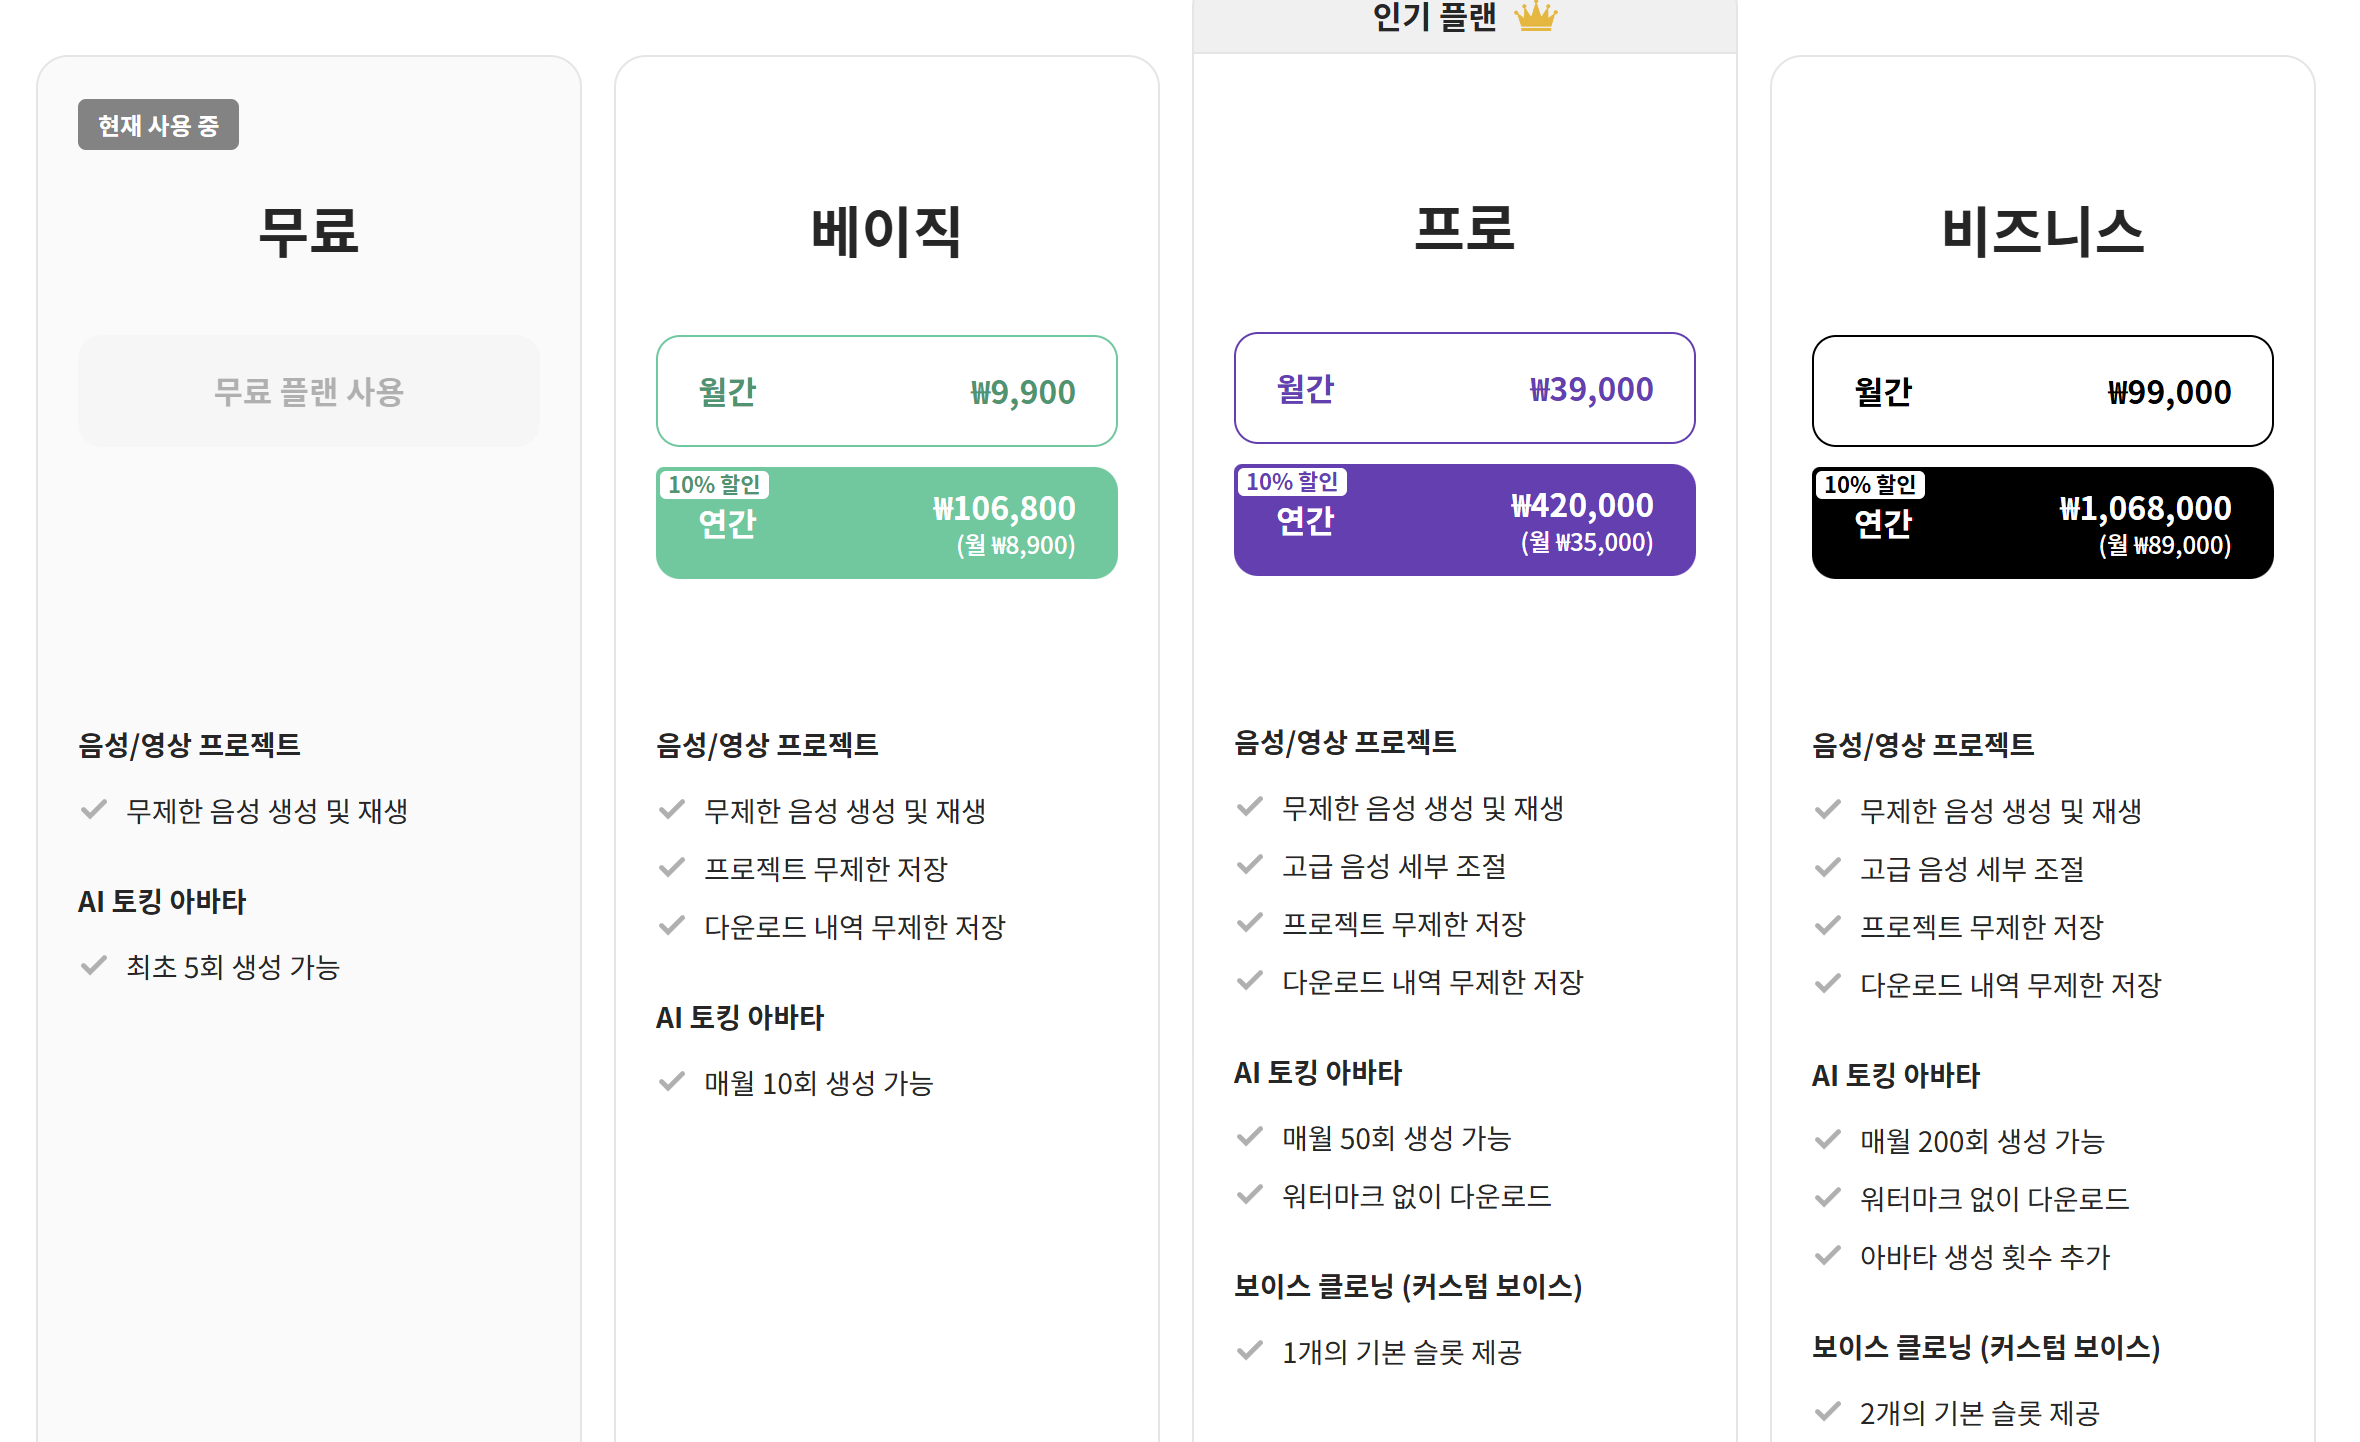The width and height of the screenshot is (2360, 1442).
Task: Select 베이직 monthly plan ₩9,900
Action: (887, 391)
